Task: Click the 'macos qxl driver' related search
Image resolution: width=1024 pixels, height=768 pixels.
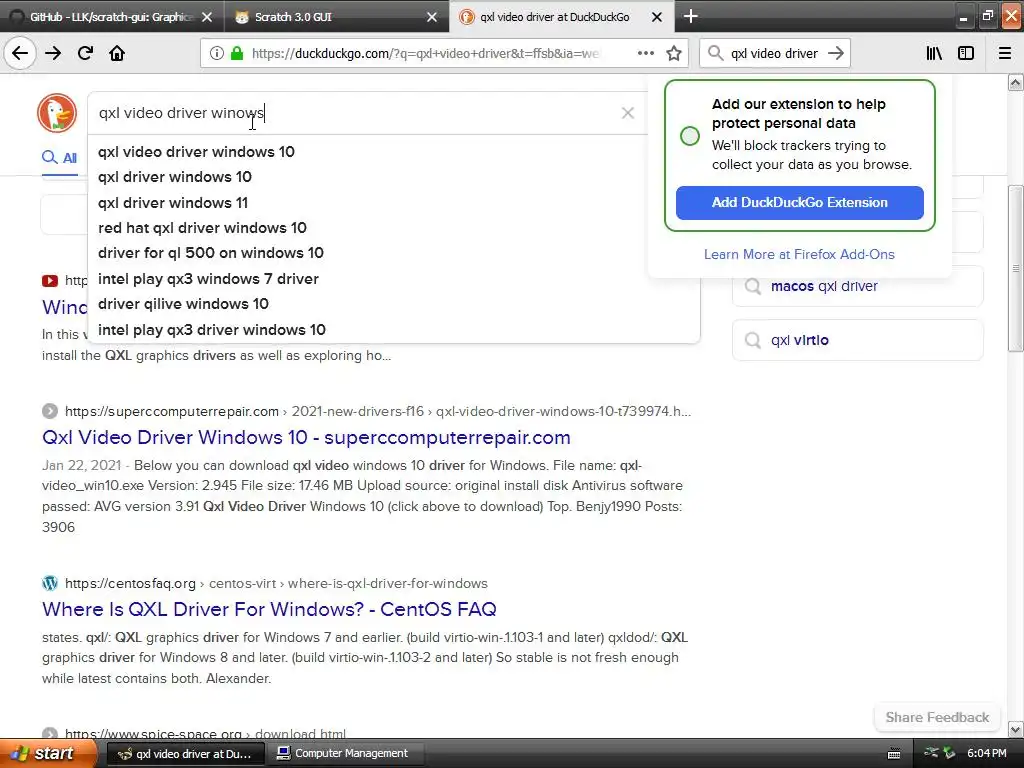Action: (x=857, y=286)
